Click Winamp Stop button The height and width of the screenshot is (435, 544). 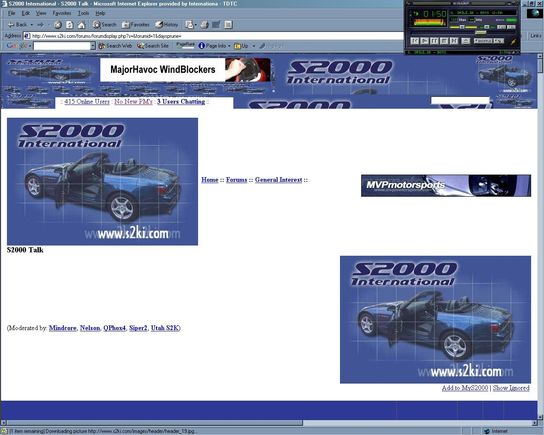(x=444, y=41)
